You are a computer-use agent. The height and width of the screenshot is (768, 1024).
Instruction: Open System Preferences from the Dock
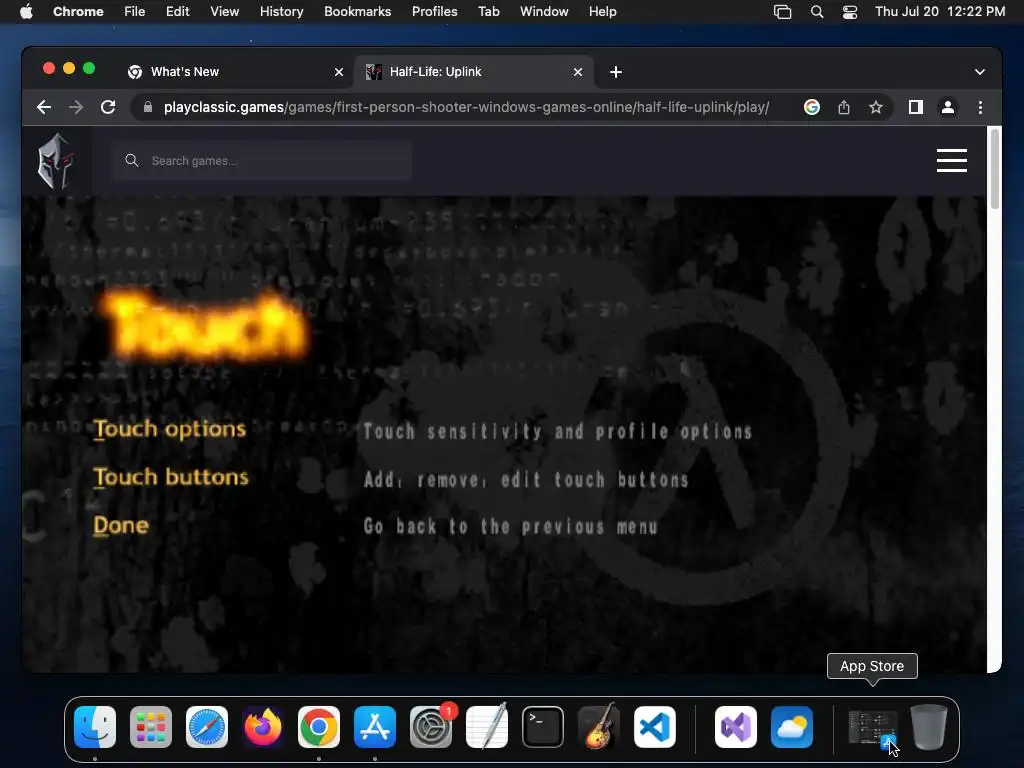coord(431,727)
